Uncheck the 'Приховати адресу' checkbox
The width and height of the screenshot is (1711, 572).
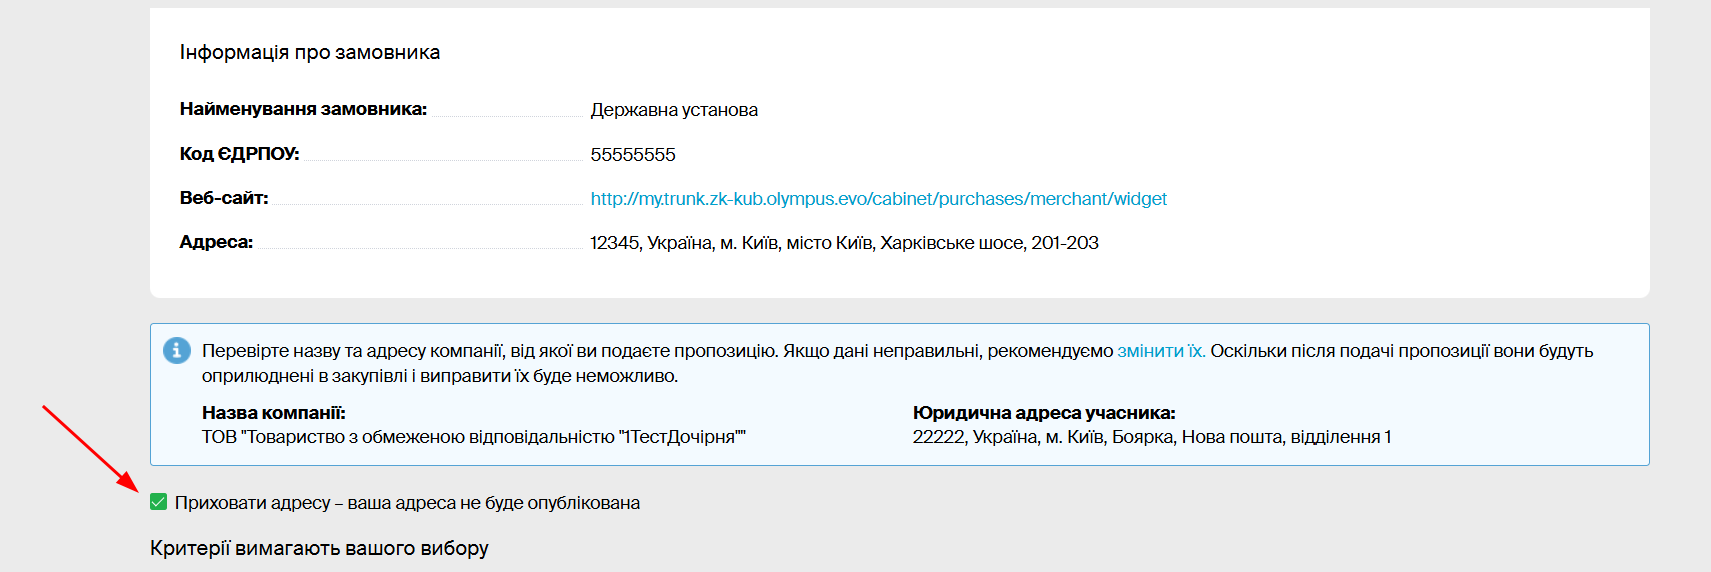pos(158,502)
